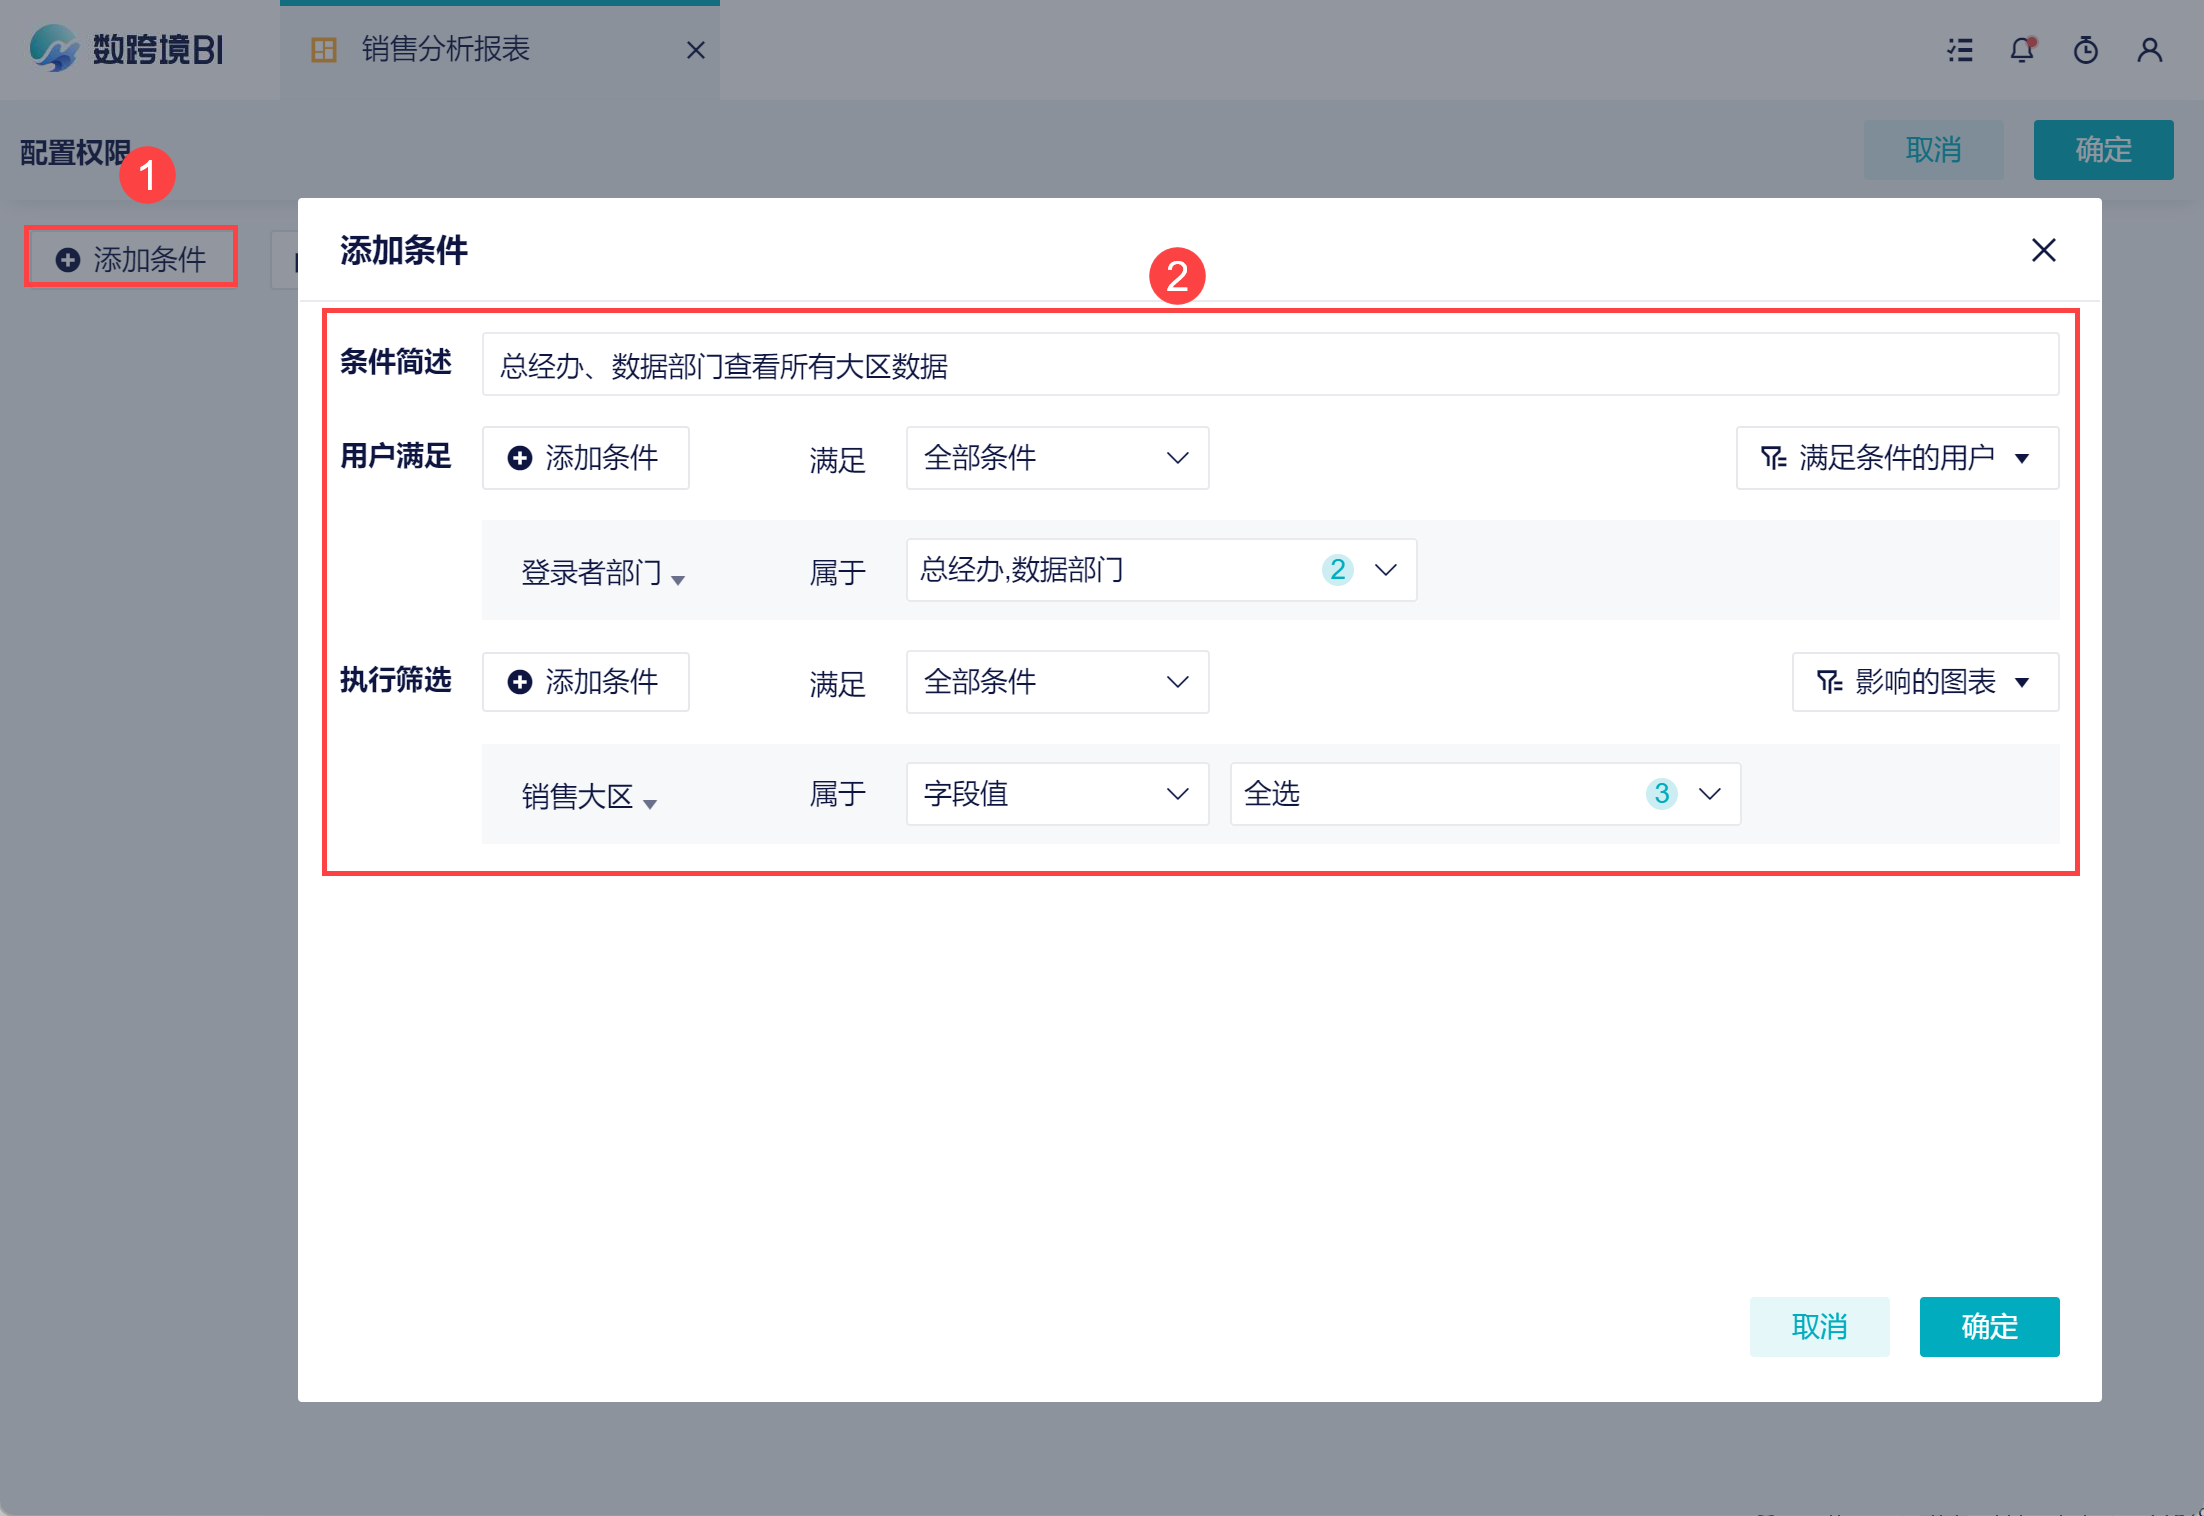Open 全部条件 dropdown in 用户满足 row
Screen dimensions: 2204x1516
(1056, 458)
